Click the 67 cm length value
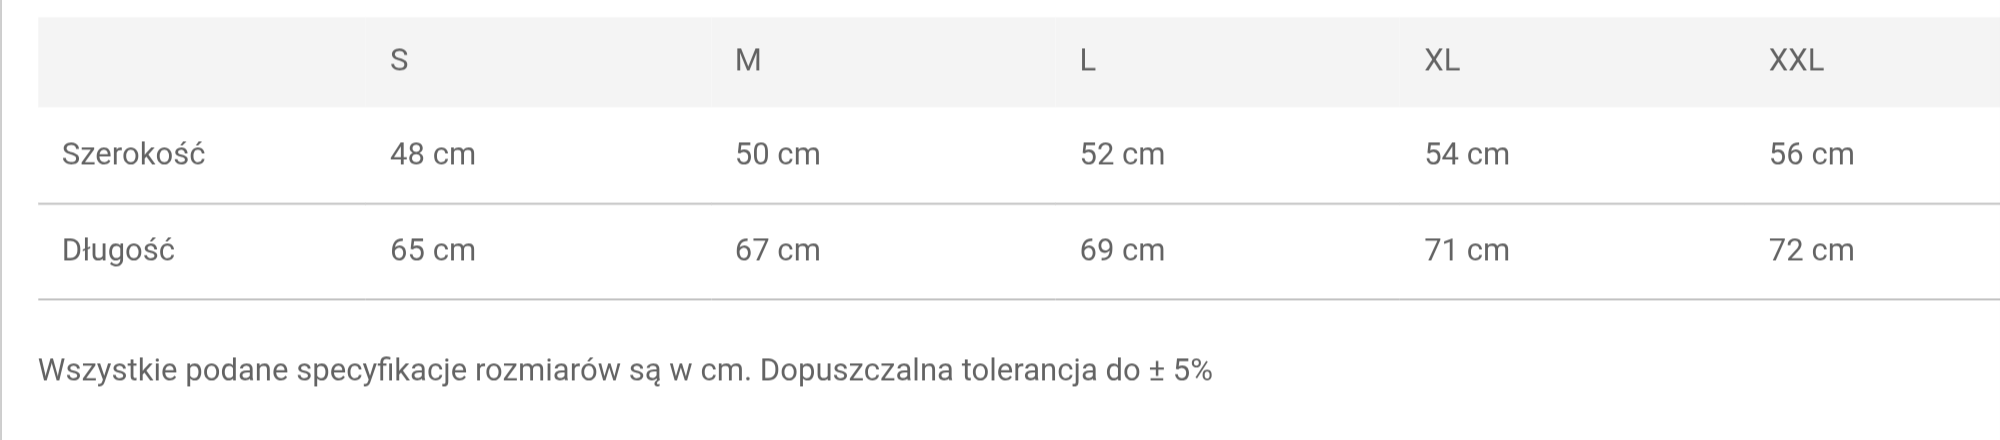The width and height of the screenshot is (2000, 440). click(778, 250)
